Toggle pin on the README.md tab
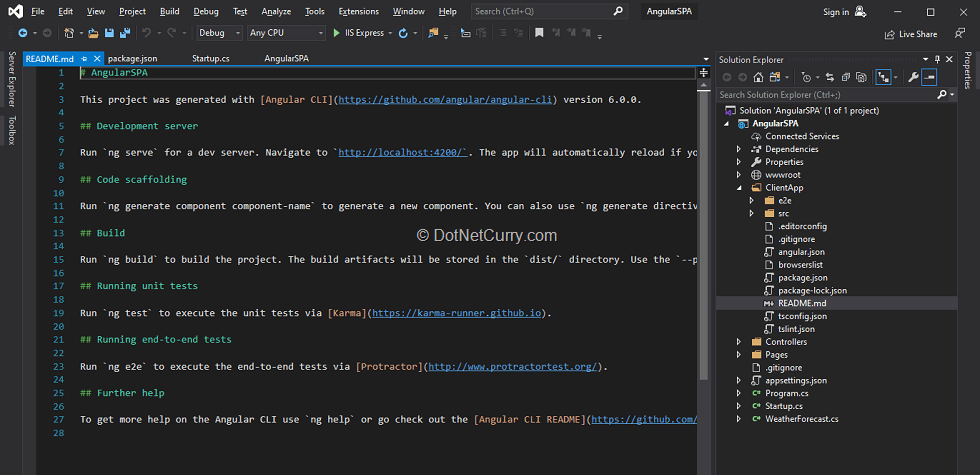This screenshot has width=980, height=475. coord(84,59)
